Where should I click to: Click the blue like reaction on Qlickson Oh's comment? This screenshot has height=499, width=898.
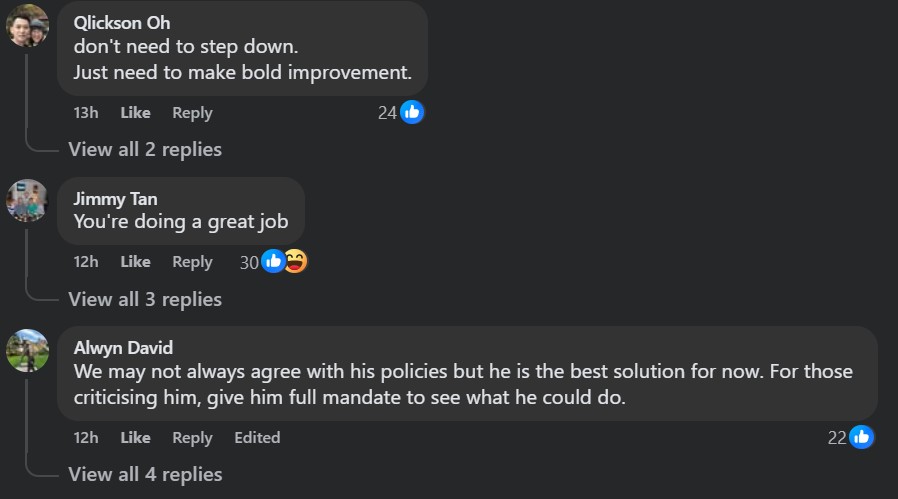(412, 112)
